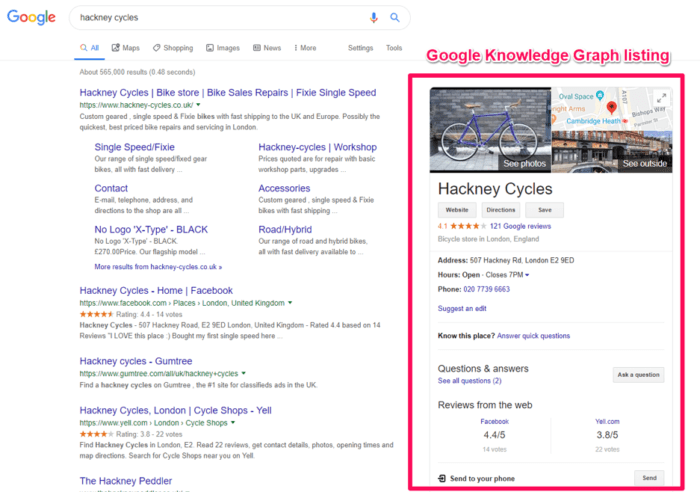Screen dimensions: 700x492
Task: Open the Tools search filter
Action: (394, 48)
